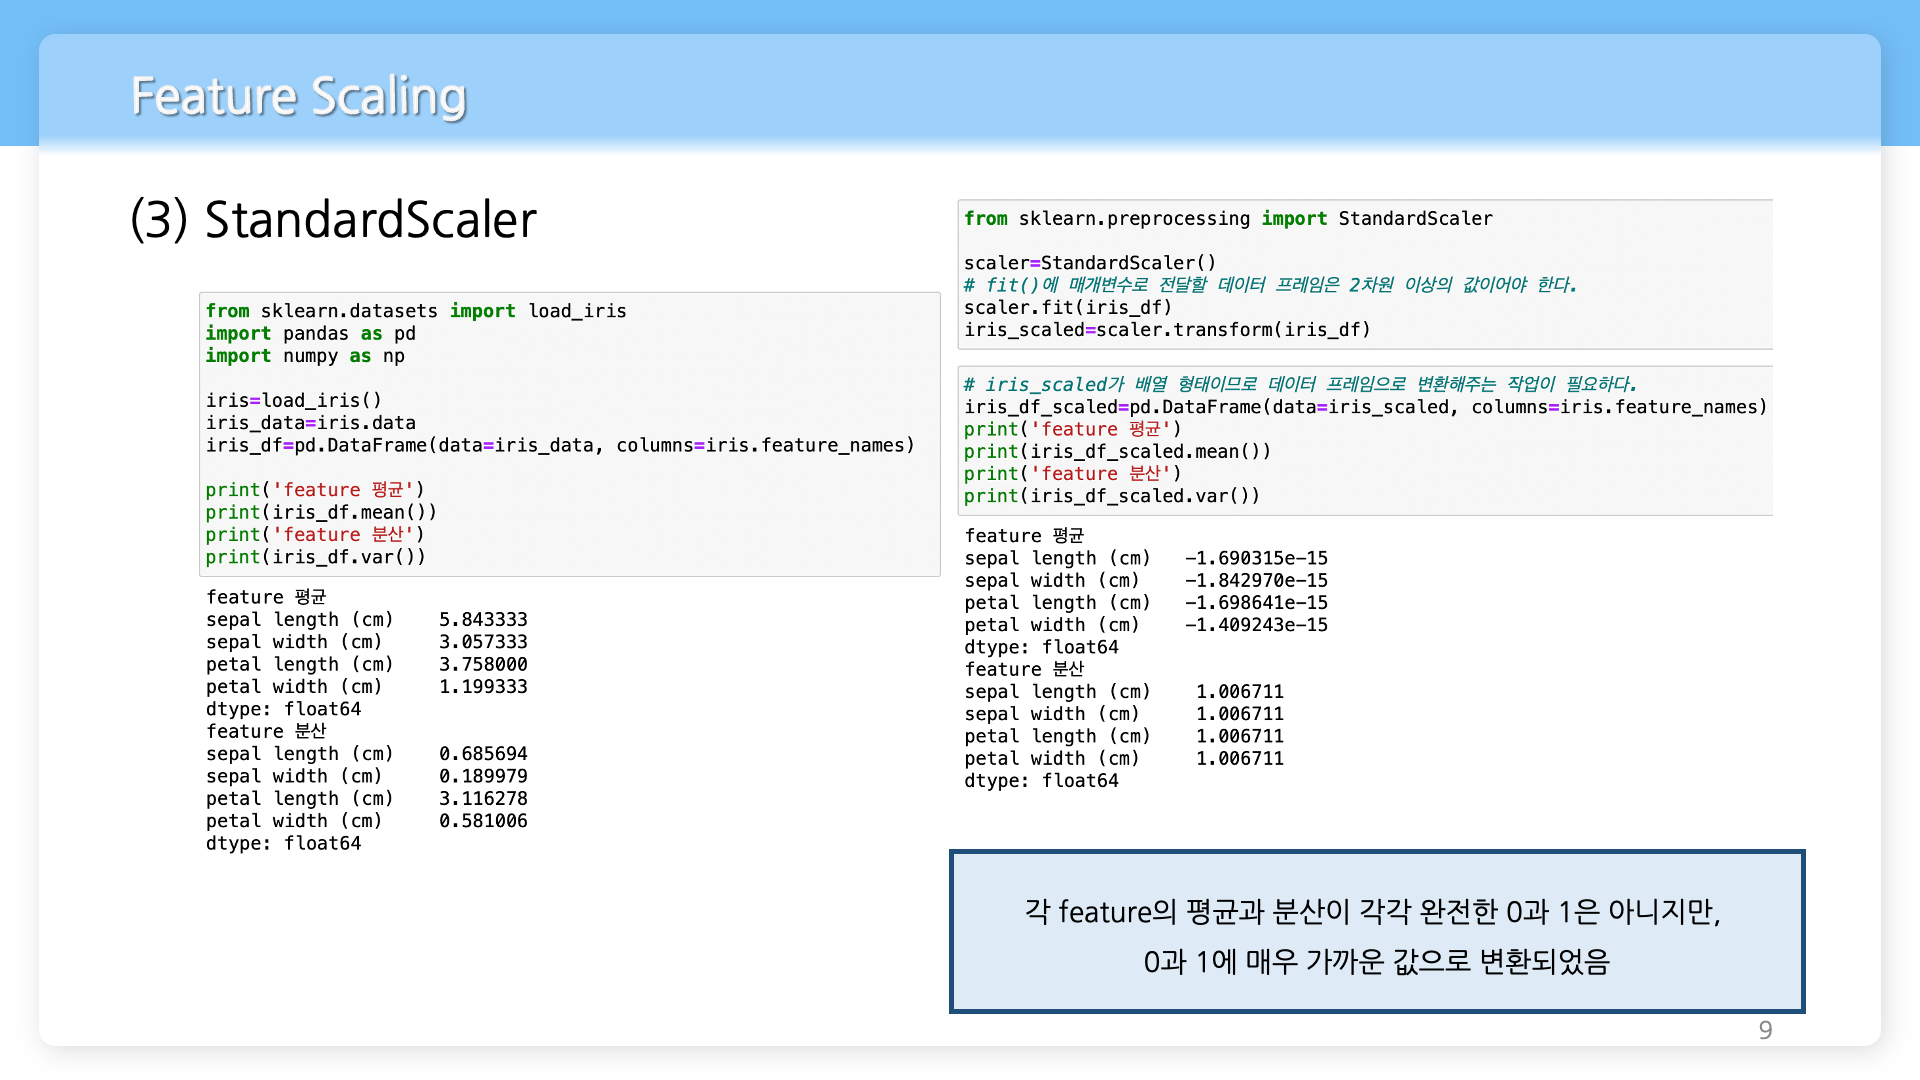The width and height of the screenshot is (1920, 1080).
Task: Click the StandardScaler import code line
Action: [x=1227, y=218]
